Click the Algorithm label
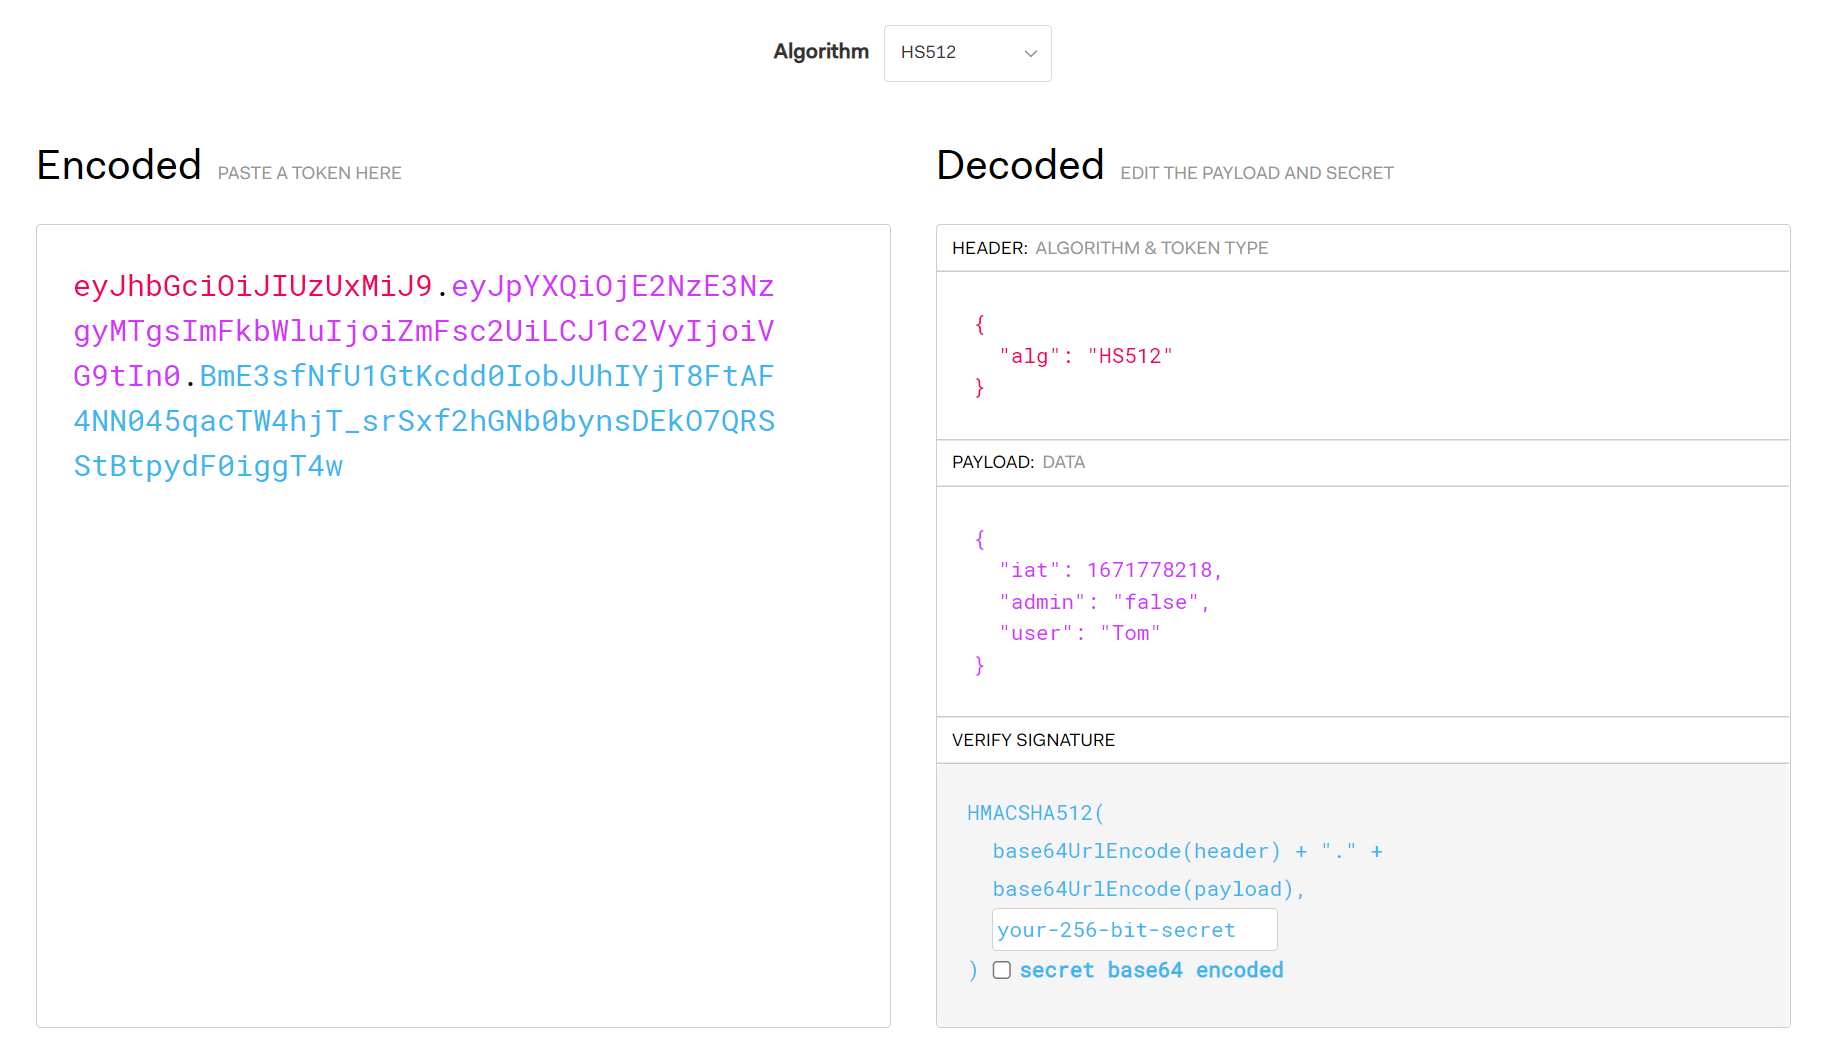1825x1044 pixels. coord(821,52)
